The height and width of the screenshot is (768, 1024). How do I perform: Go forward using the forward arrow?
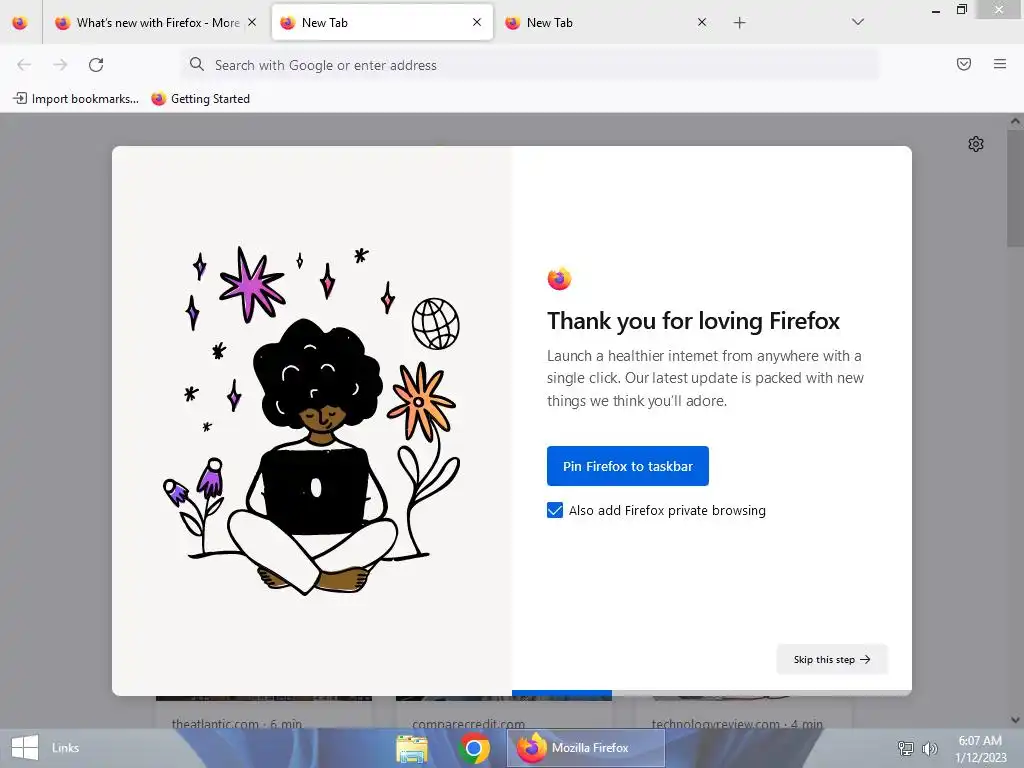(60, 65)
